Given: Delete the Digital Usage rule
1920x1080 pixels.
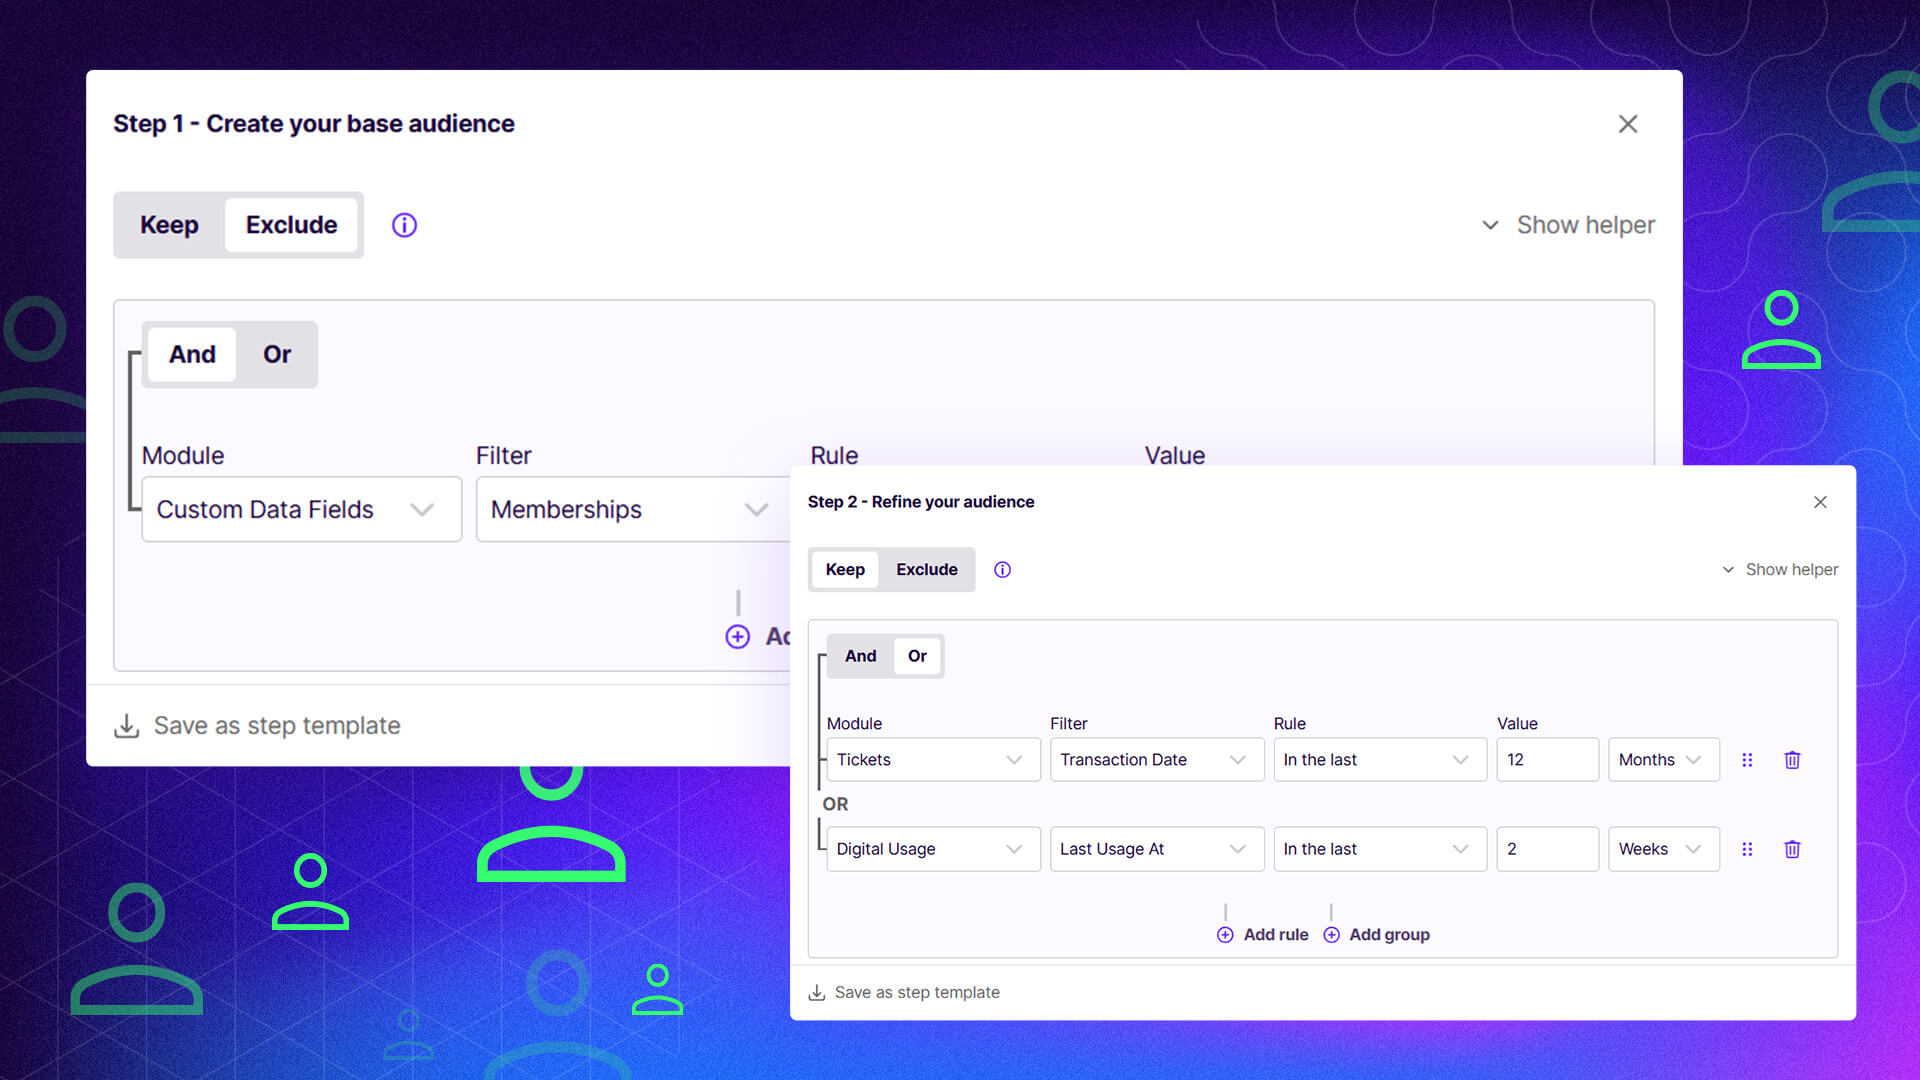Looking at the screenshot, I should (1792, 849).
